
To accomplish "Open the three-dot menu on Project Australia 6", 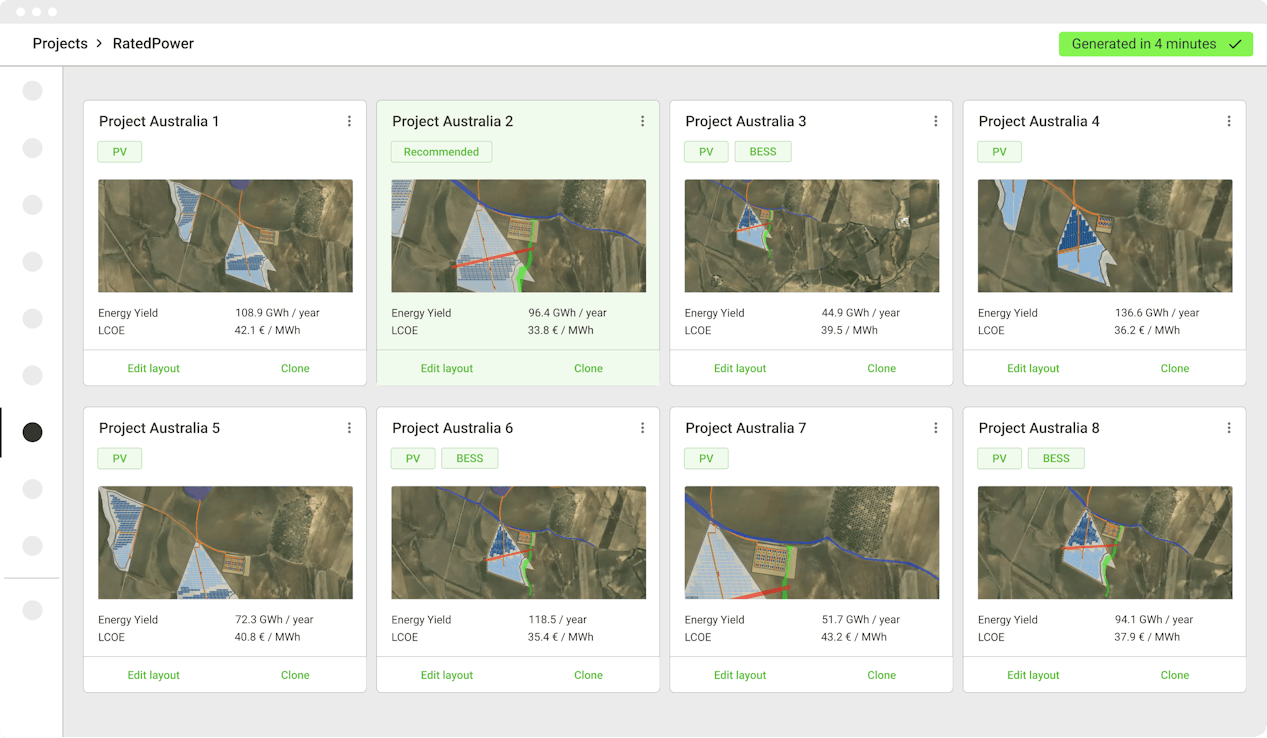I will [642, 428].
